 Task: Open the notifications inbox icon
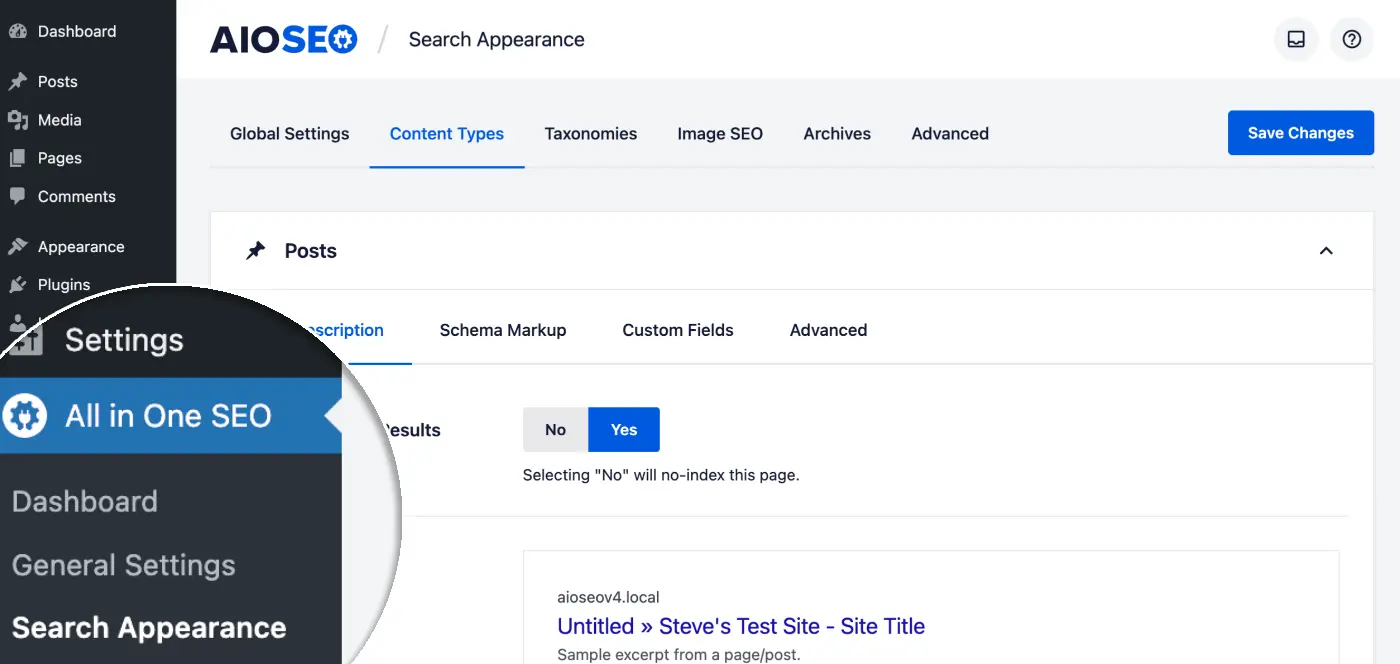tap(1296, 40)
